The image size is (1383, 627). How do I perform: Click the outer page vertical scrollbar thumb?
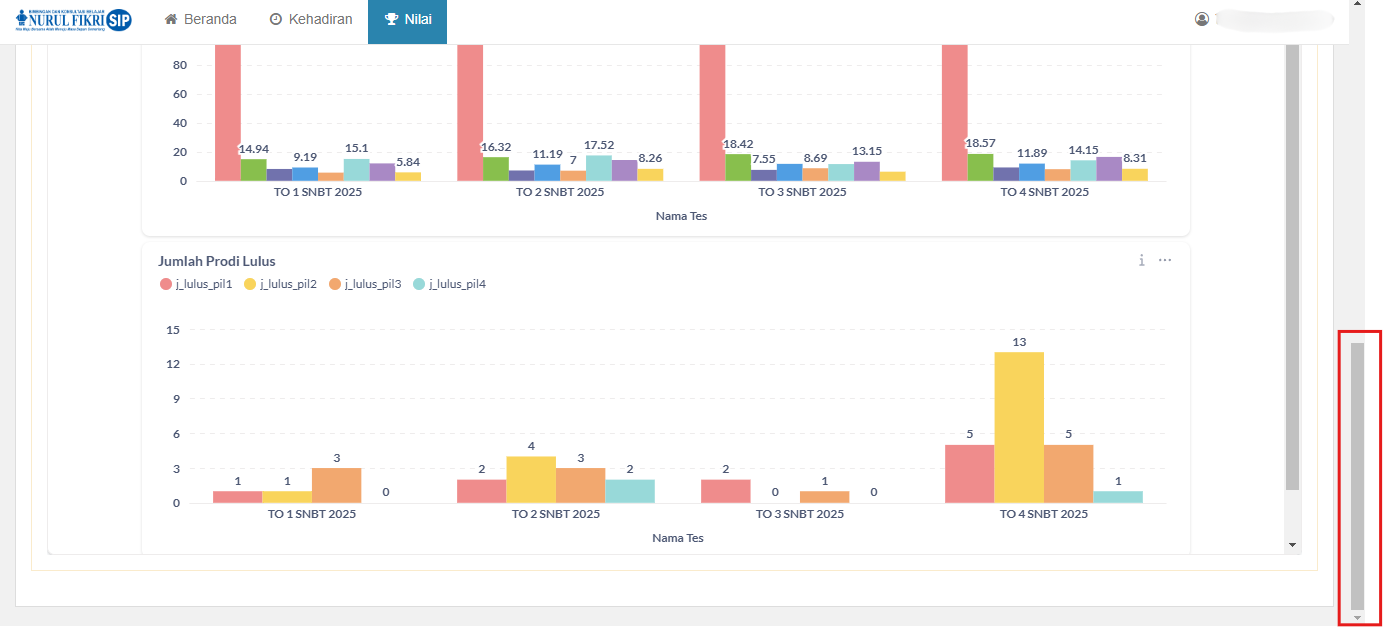pos(1357,475)
